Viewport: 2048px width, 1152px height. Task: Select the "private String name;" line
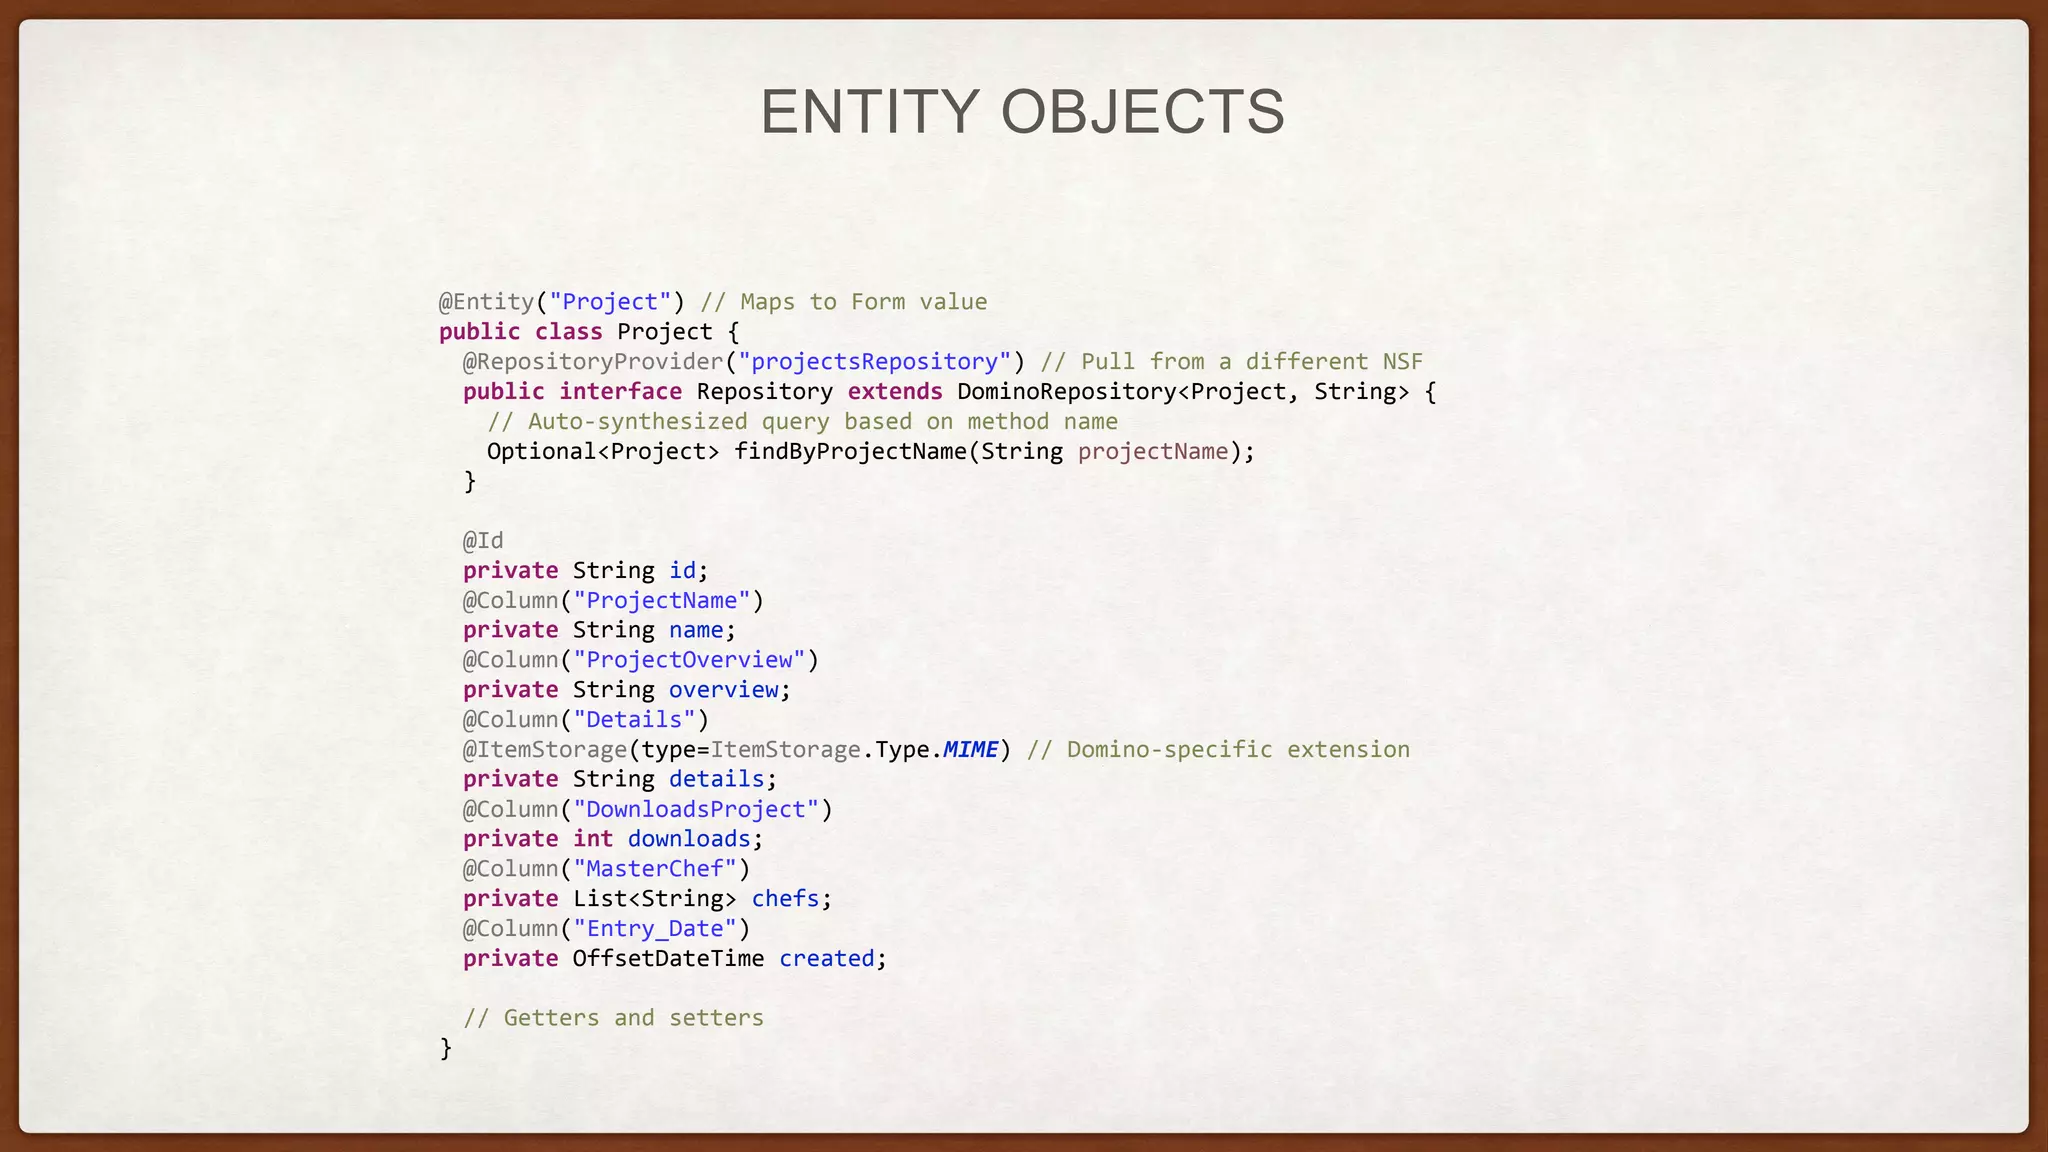click(599, 631)
